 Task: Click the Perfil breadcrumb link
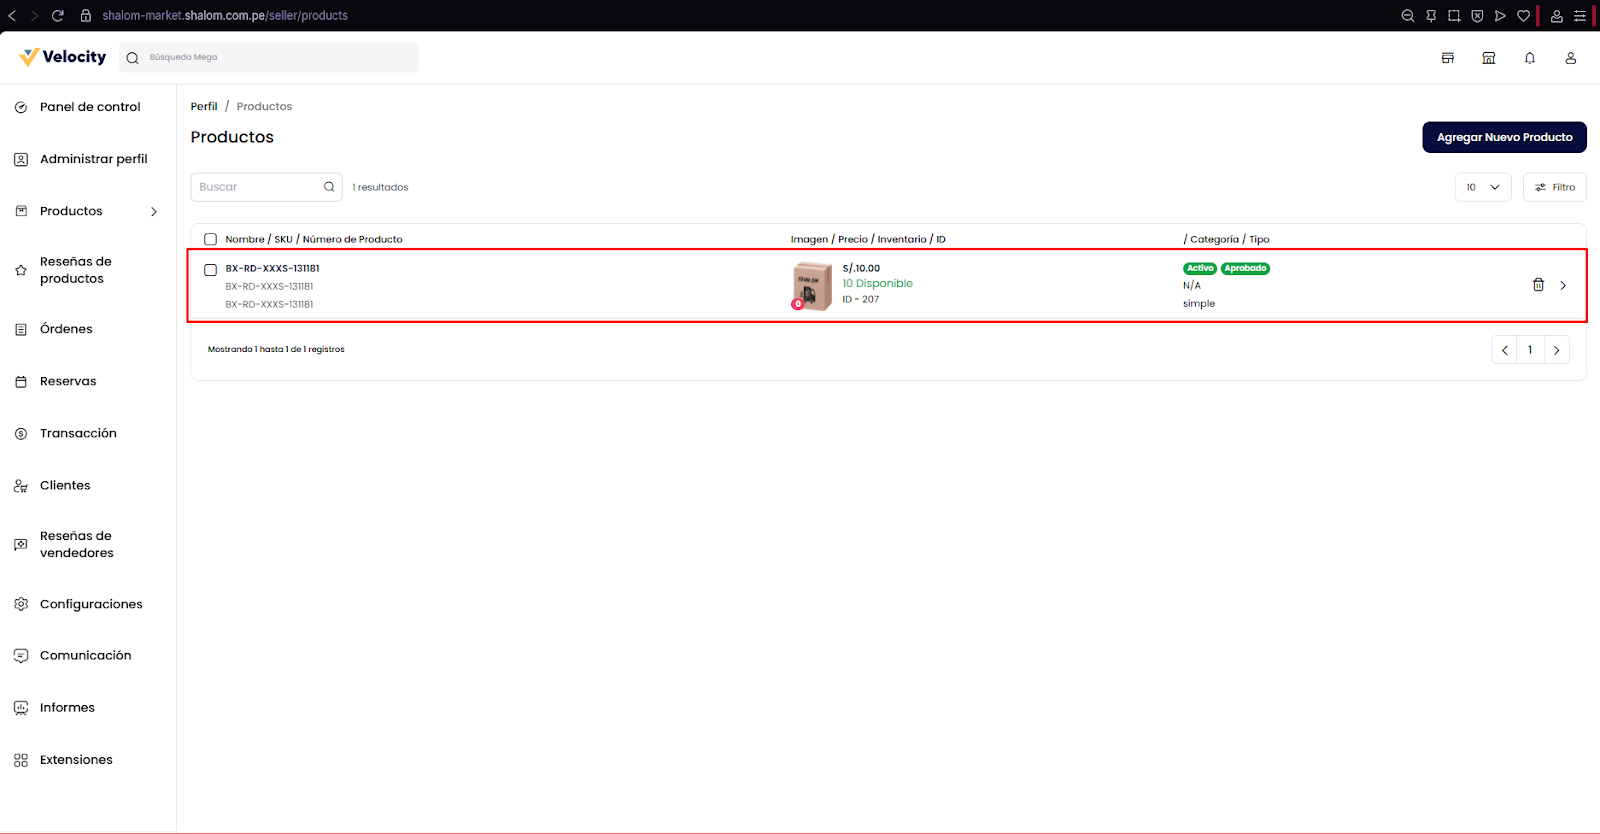coord(204,106)
